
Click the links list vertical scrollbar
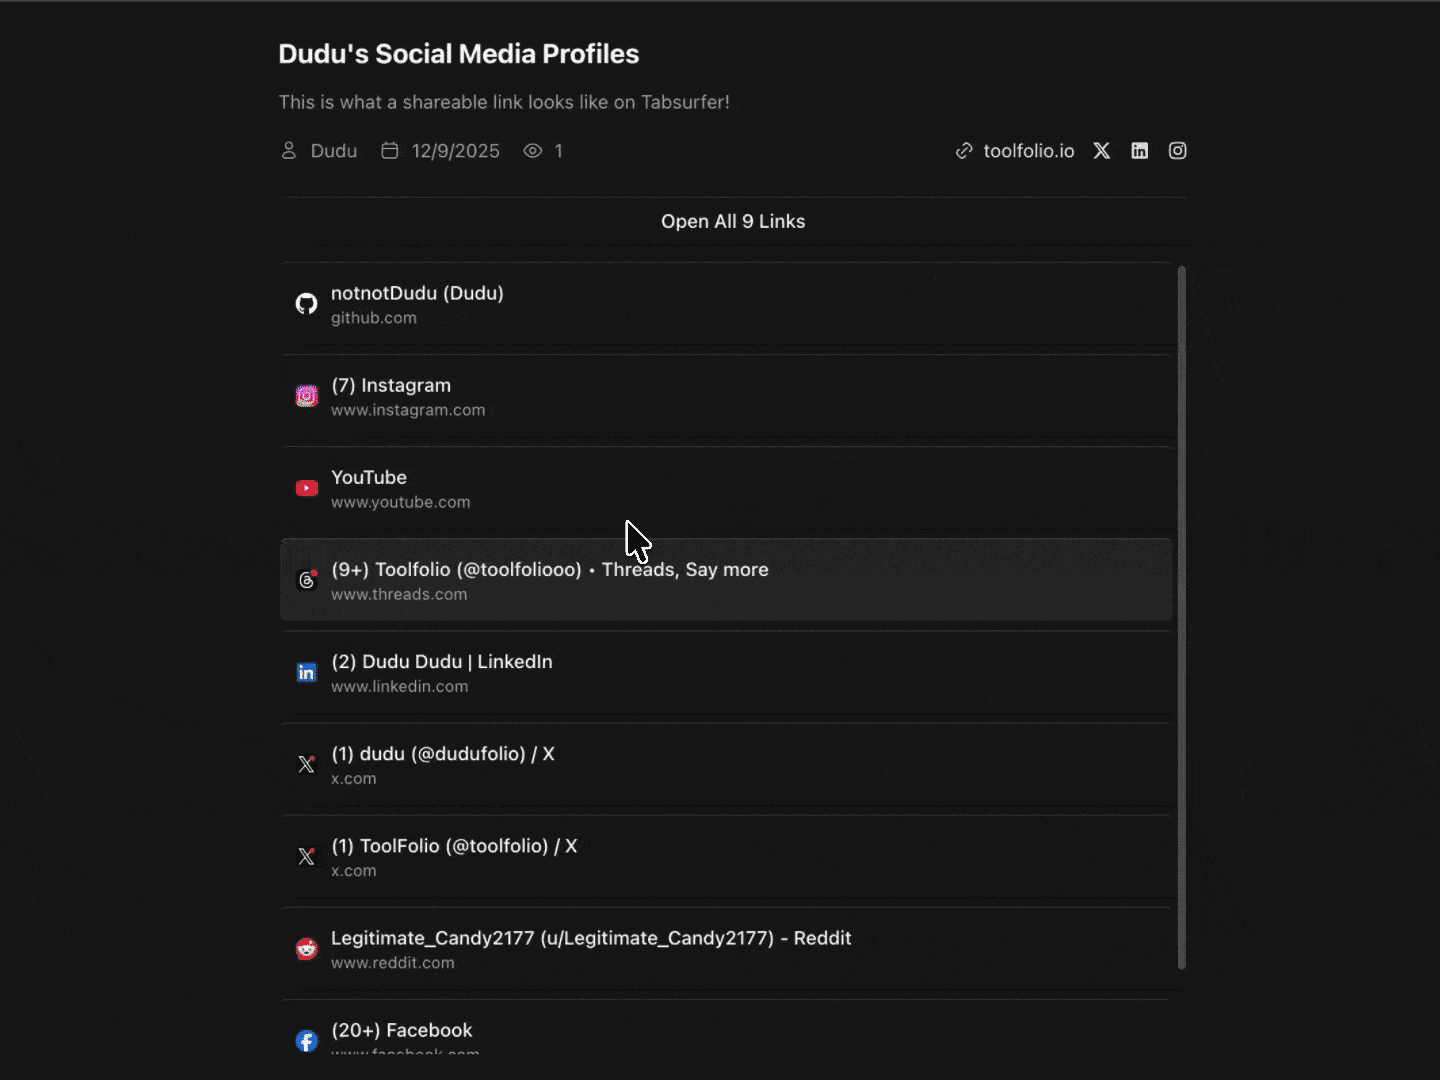click(1181, 617)
